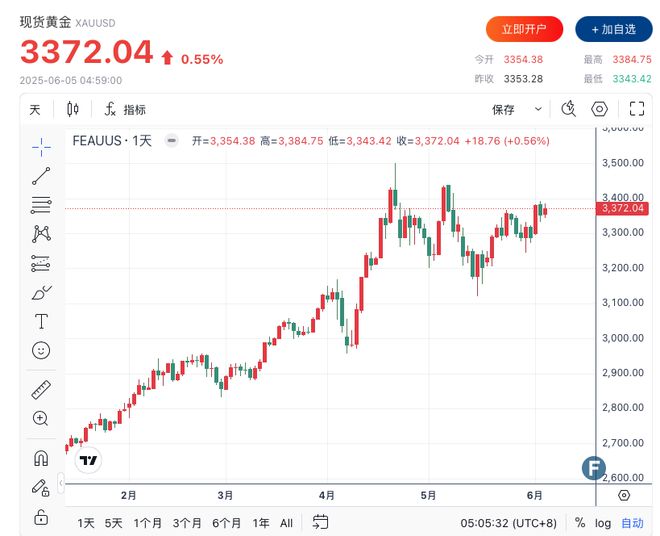Screen dimensions: 660x536
Task: Select the ruler measure tool
Action: point(41,390)
